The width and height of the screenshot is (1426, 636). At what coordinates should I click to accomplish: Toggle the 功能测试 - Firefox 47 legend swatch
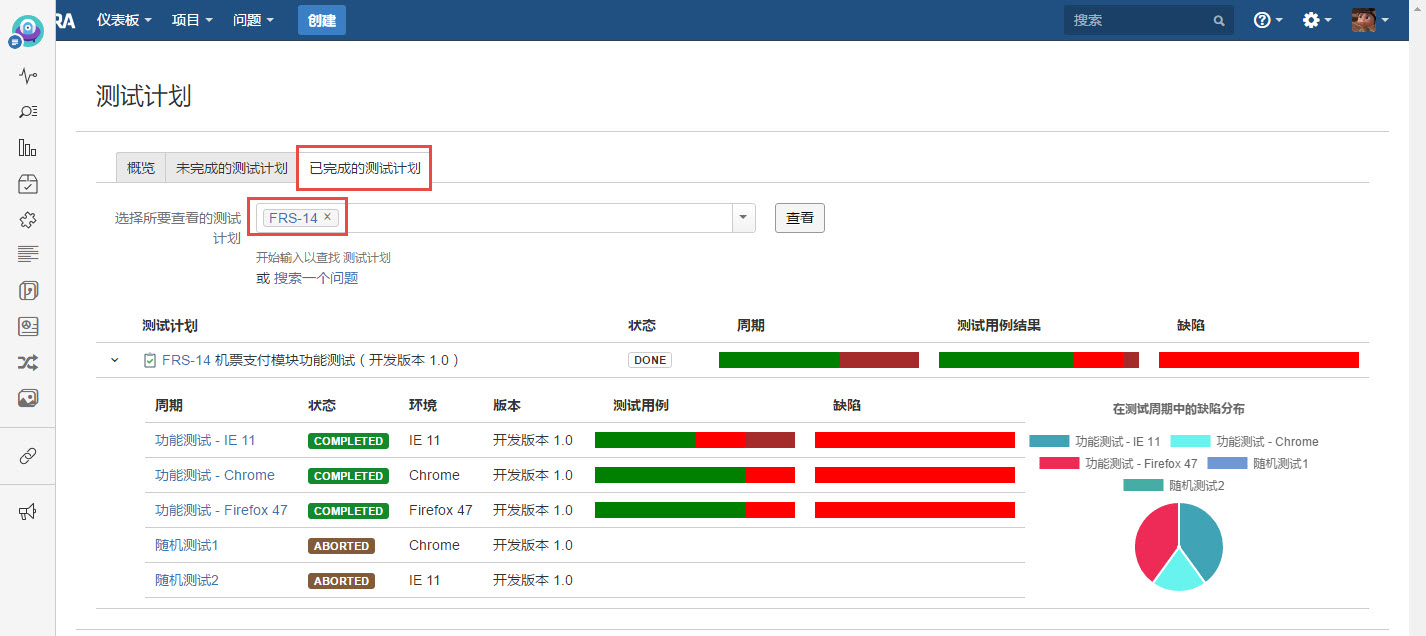coord(1059,463)
